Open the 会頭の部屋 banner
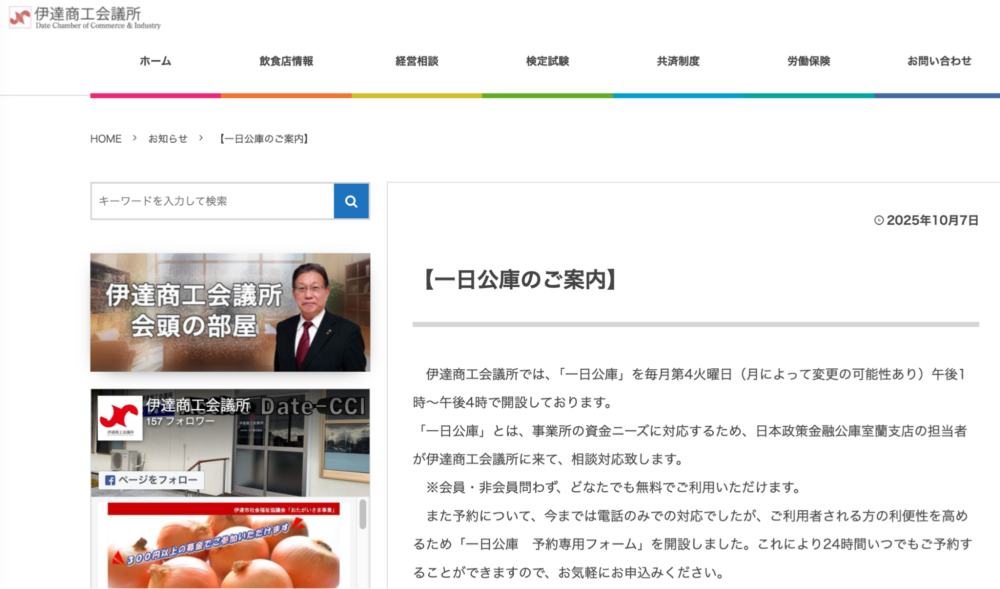The height and width of the screenshot is (589, 1000). click(x=230, y=312)
